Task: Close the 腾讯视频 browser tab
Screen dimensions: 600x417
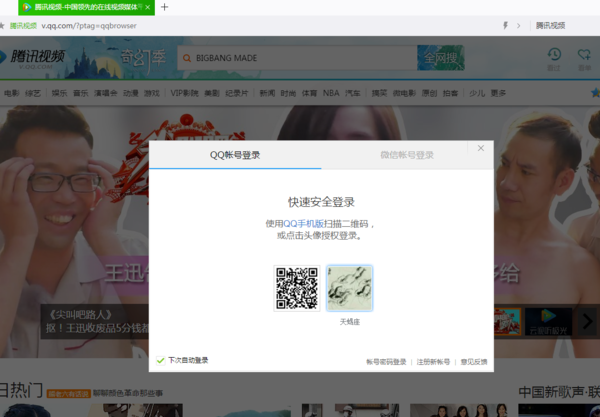Action: coord(148,7)
